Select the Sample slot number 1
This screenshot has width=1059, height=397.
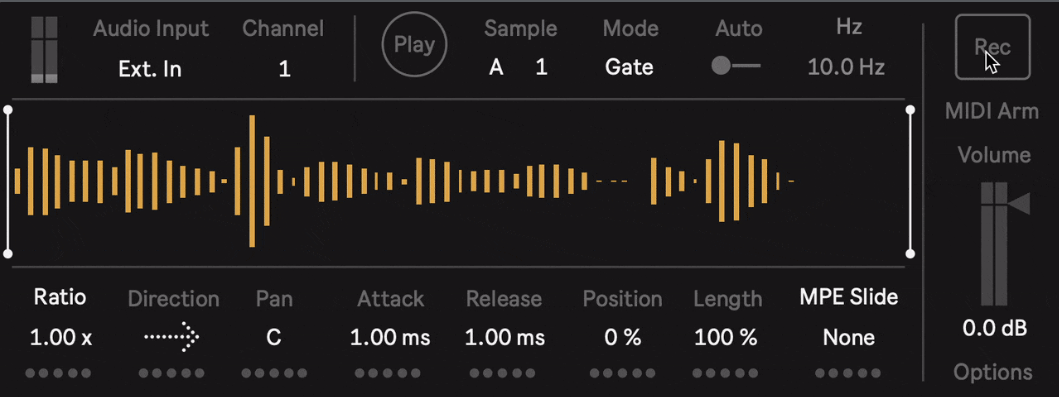point(542,68)
